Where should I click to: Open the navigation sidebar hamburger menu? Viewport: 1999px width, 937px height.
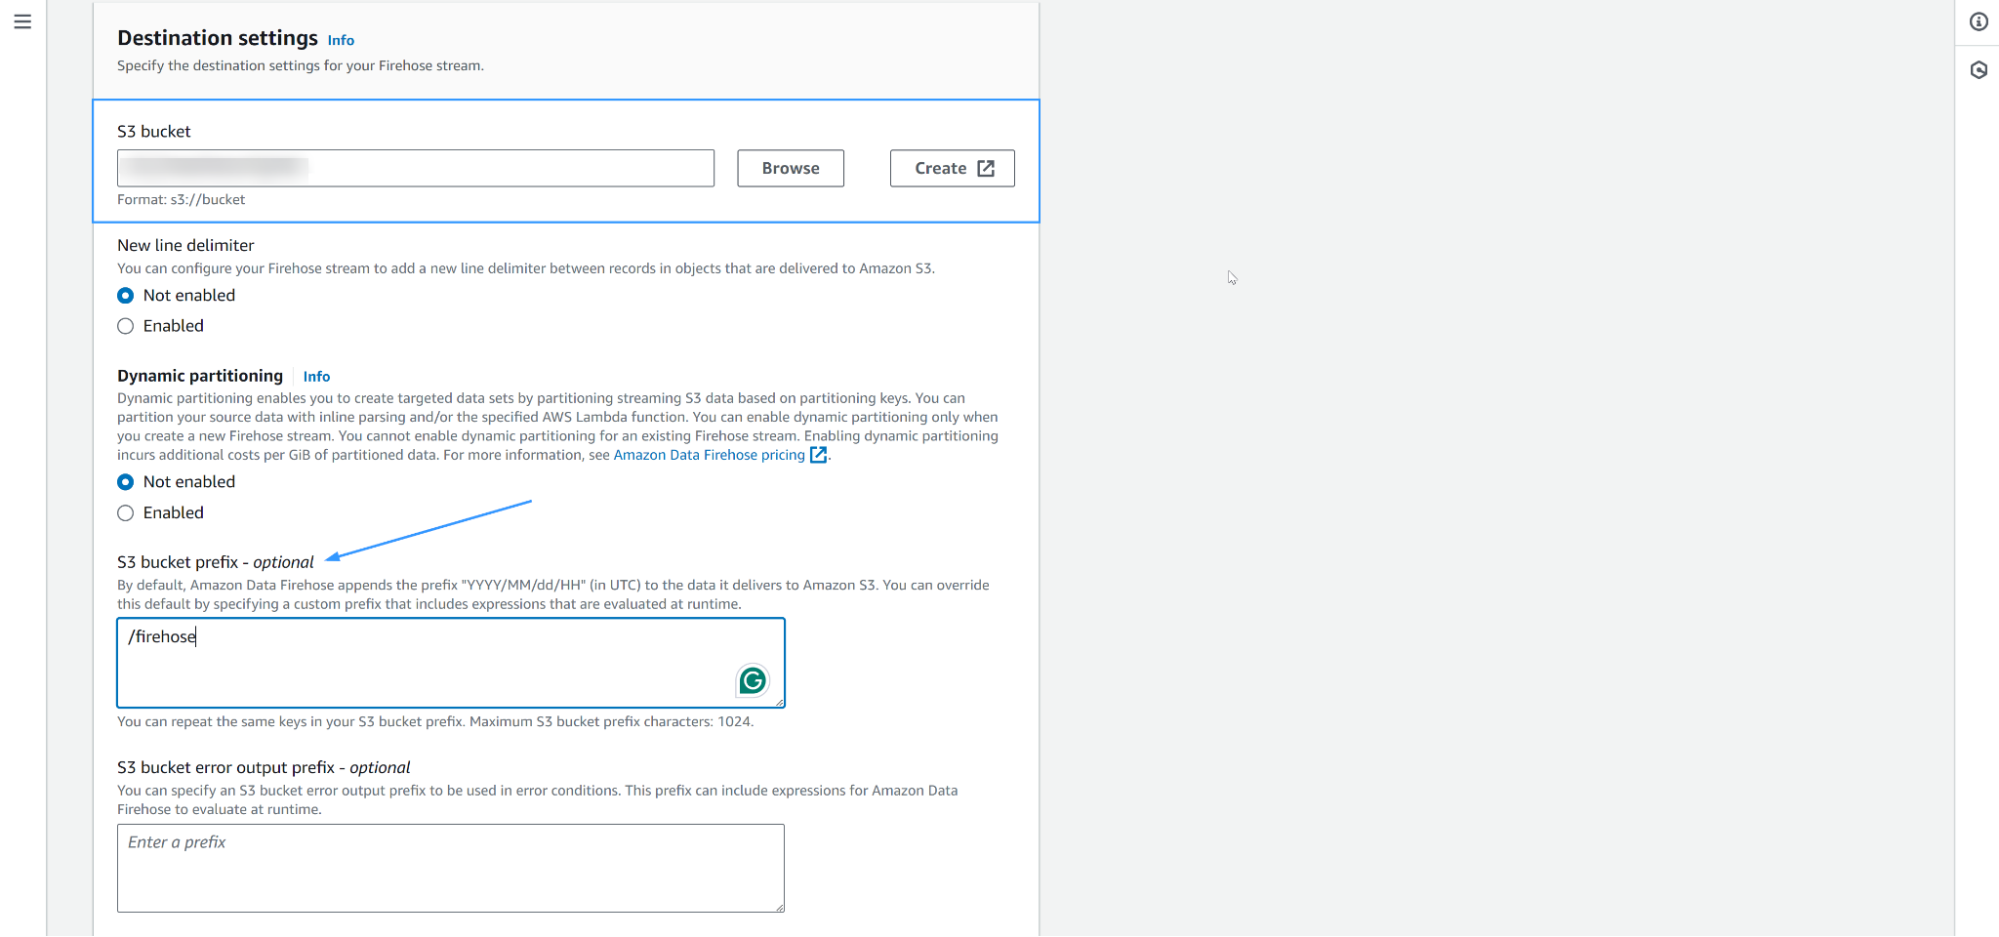[x=23, y=20]
